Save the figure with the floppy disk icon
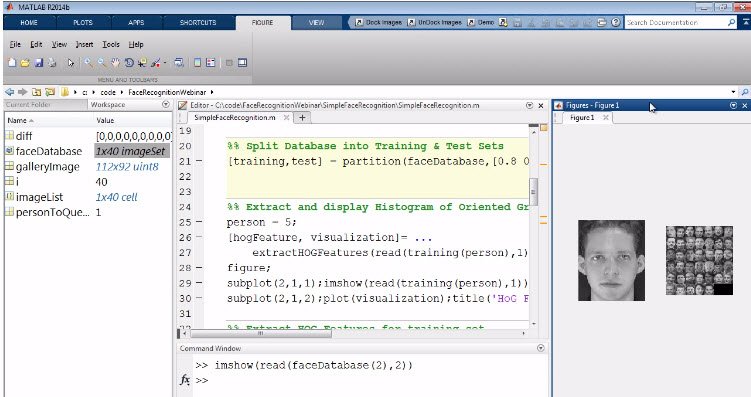 click(39, 63)
